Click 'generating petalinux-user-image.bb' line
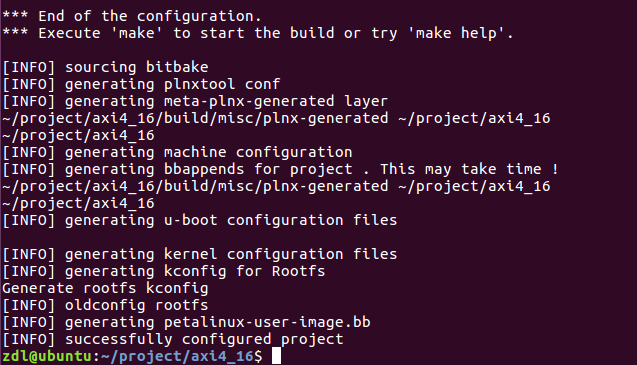Screen dimensions: 637x365 [186, 322]
